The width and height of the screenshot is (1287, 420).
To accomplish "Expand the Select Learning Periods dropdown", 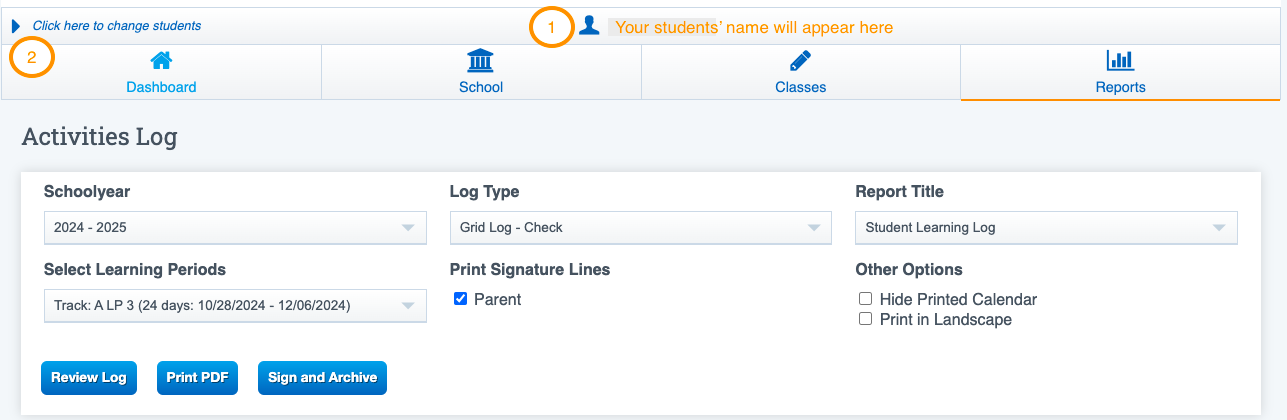I will (x=235, y=306).
